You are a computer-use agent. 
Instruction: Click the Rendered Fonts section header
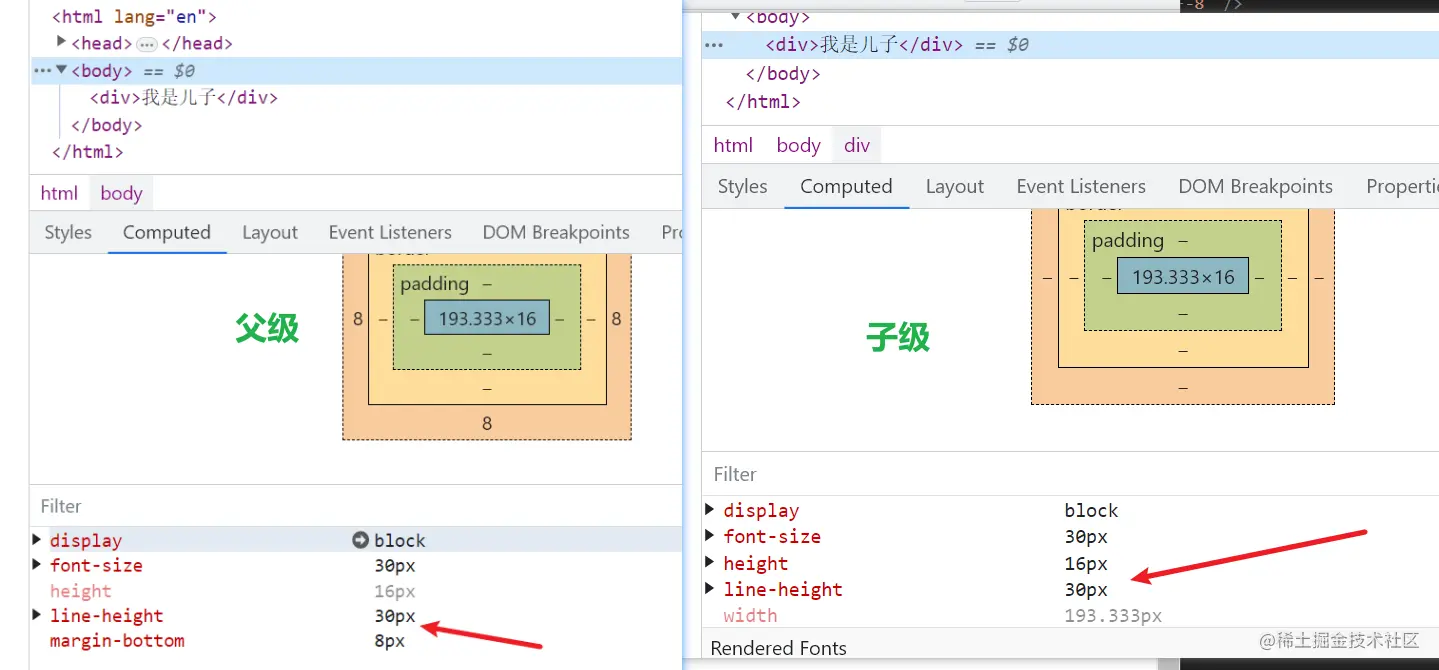[778, 648]
